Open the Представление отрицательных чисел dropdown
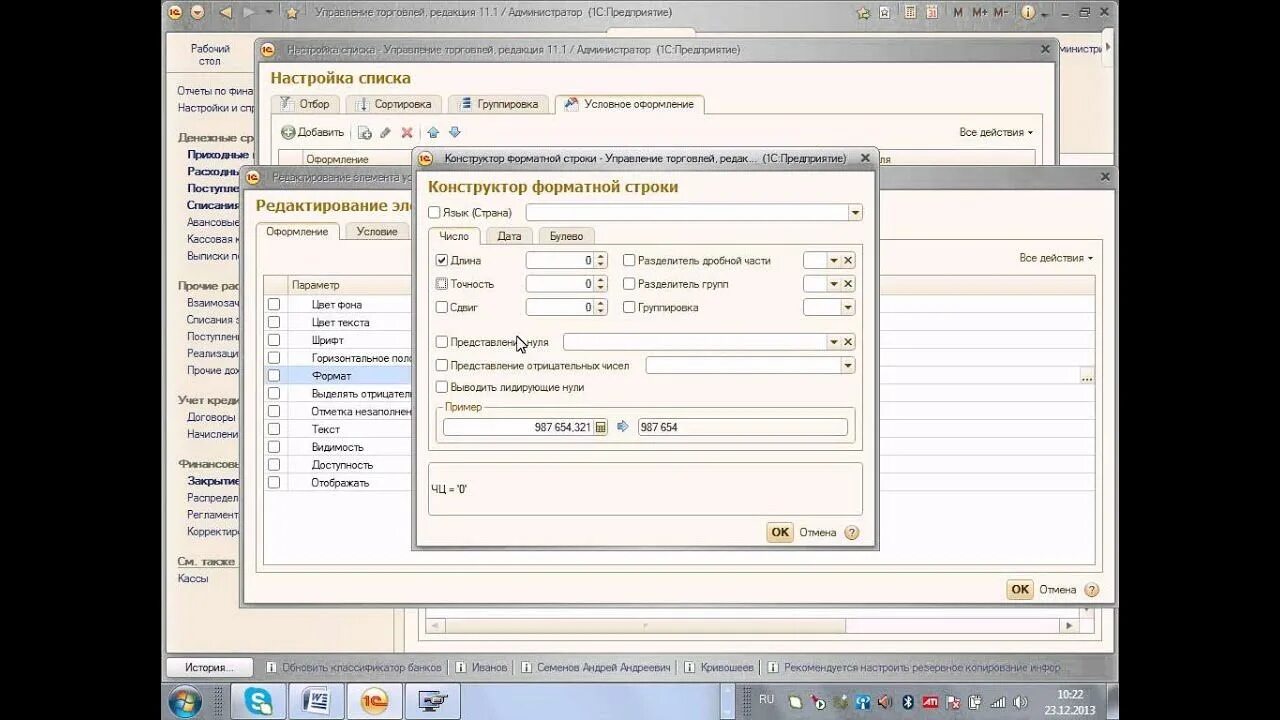Screen dimensions: 1280x720 pyautogui.click(x=848, y=365)
